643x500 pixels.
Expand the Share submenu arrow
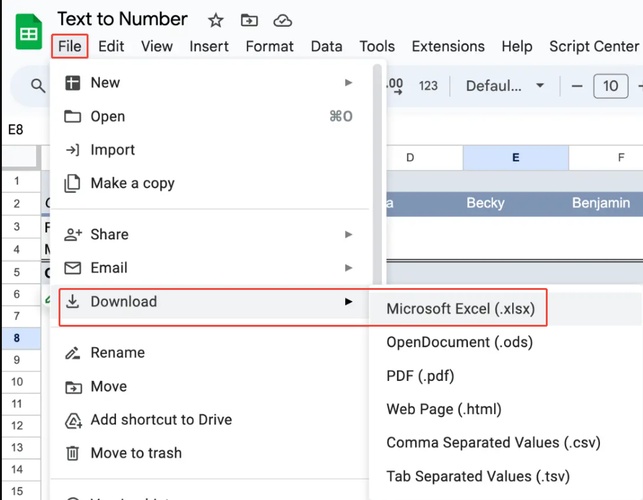click(349, 234)
